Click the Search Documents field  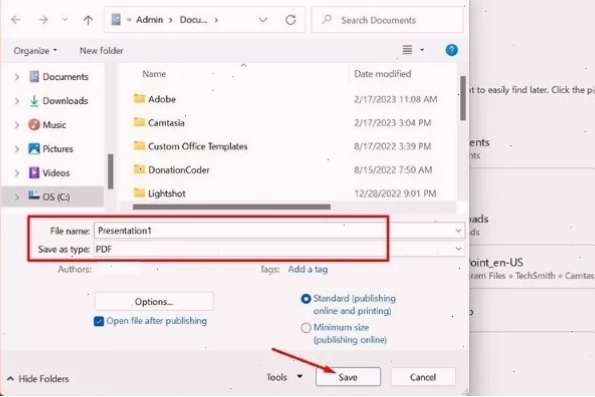[x=387, y=20]
